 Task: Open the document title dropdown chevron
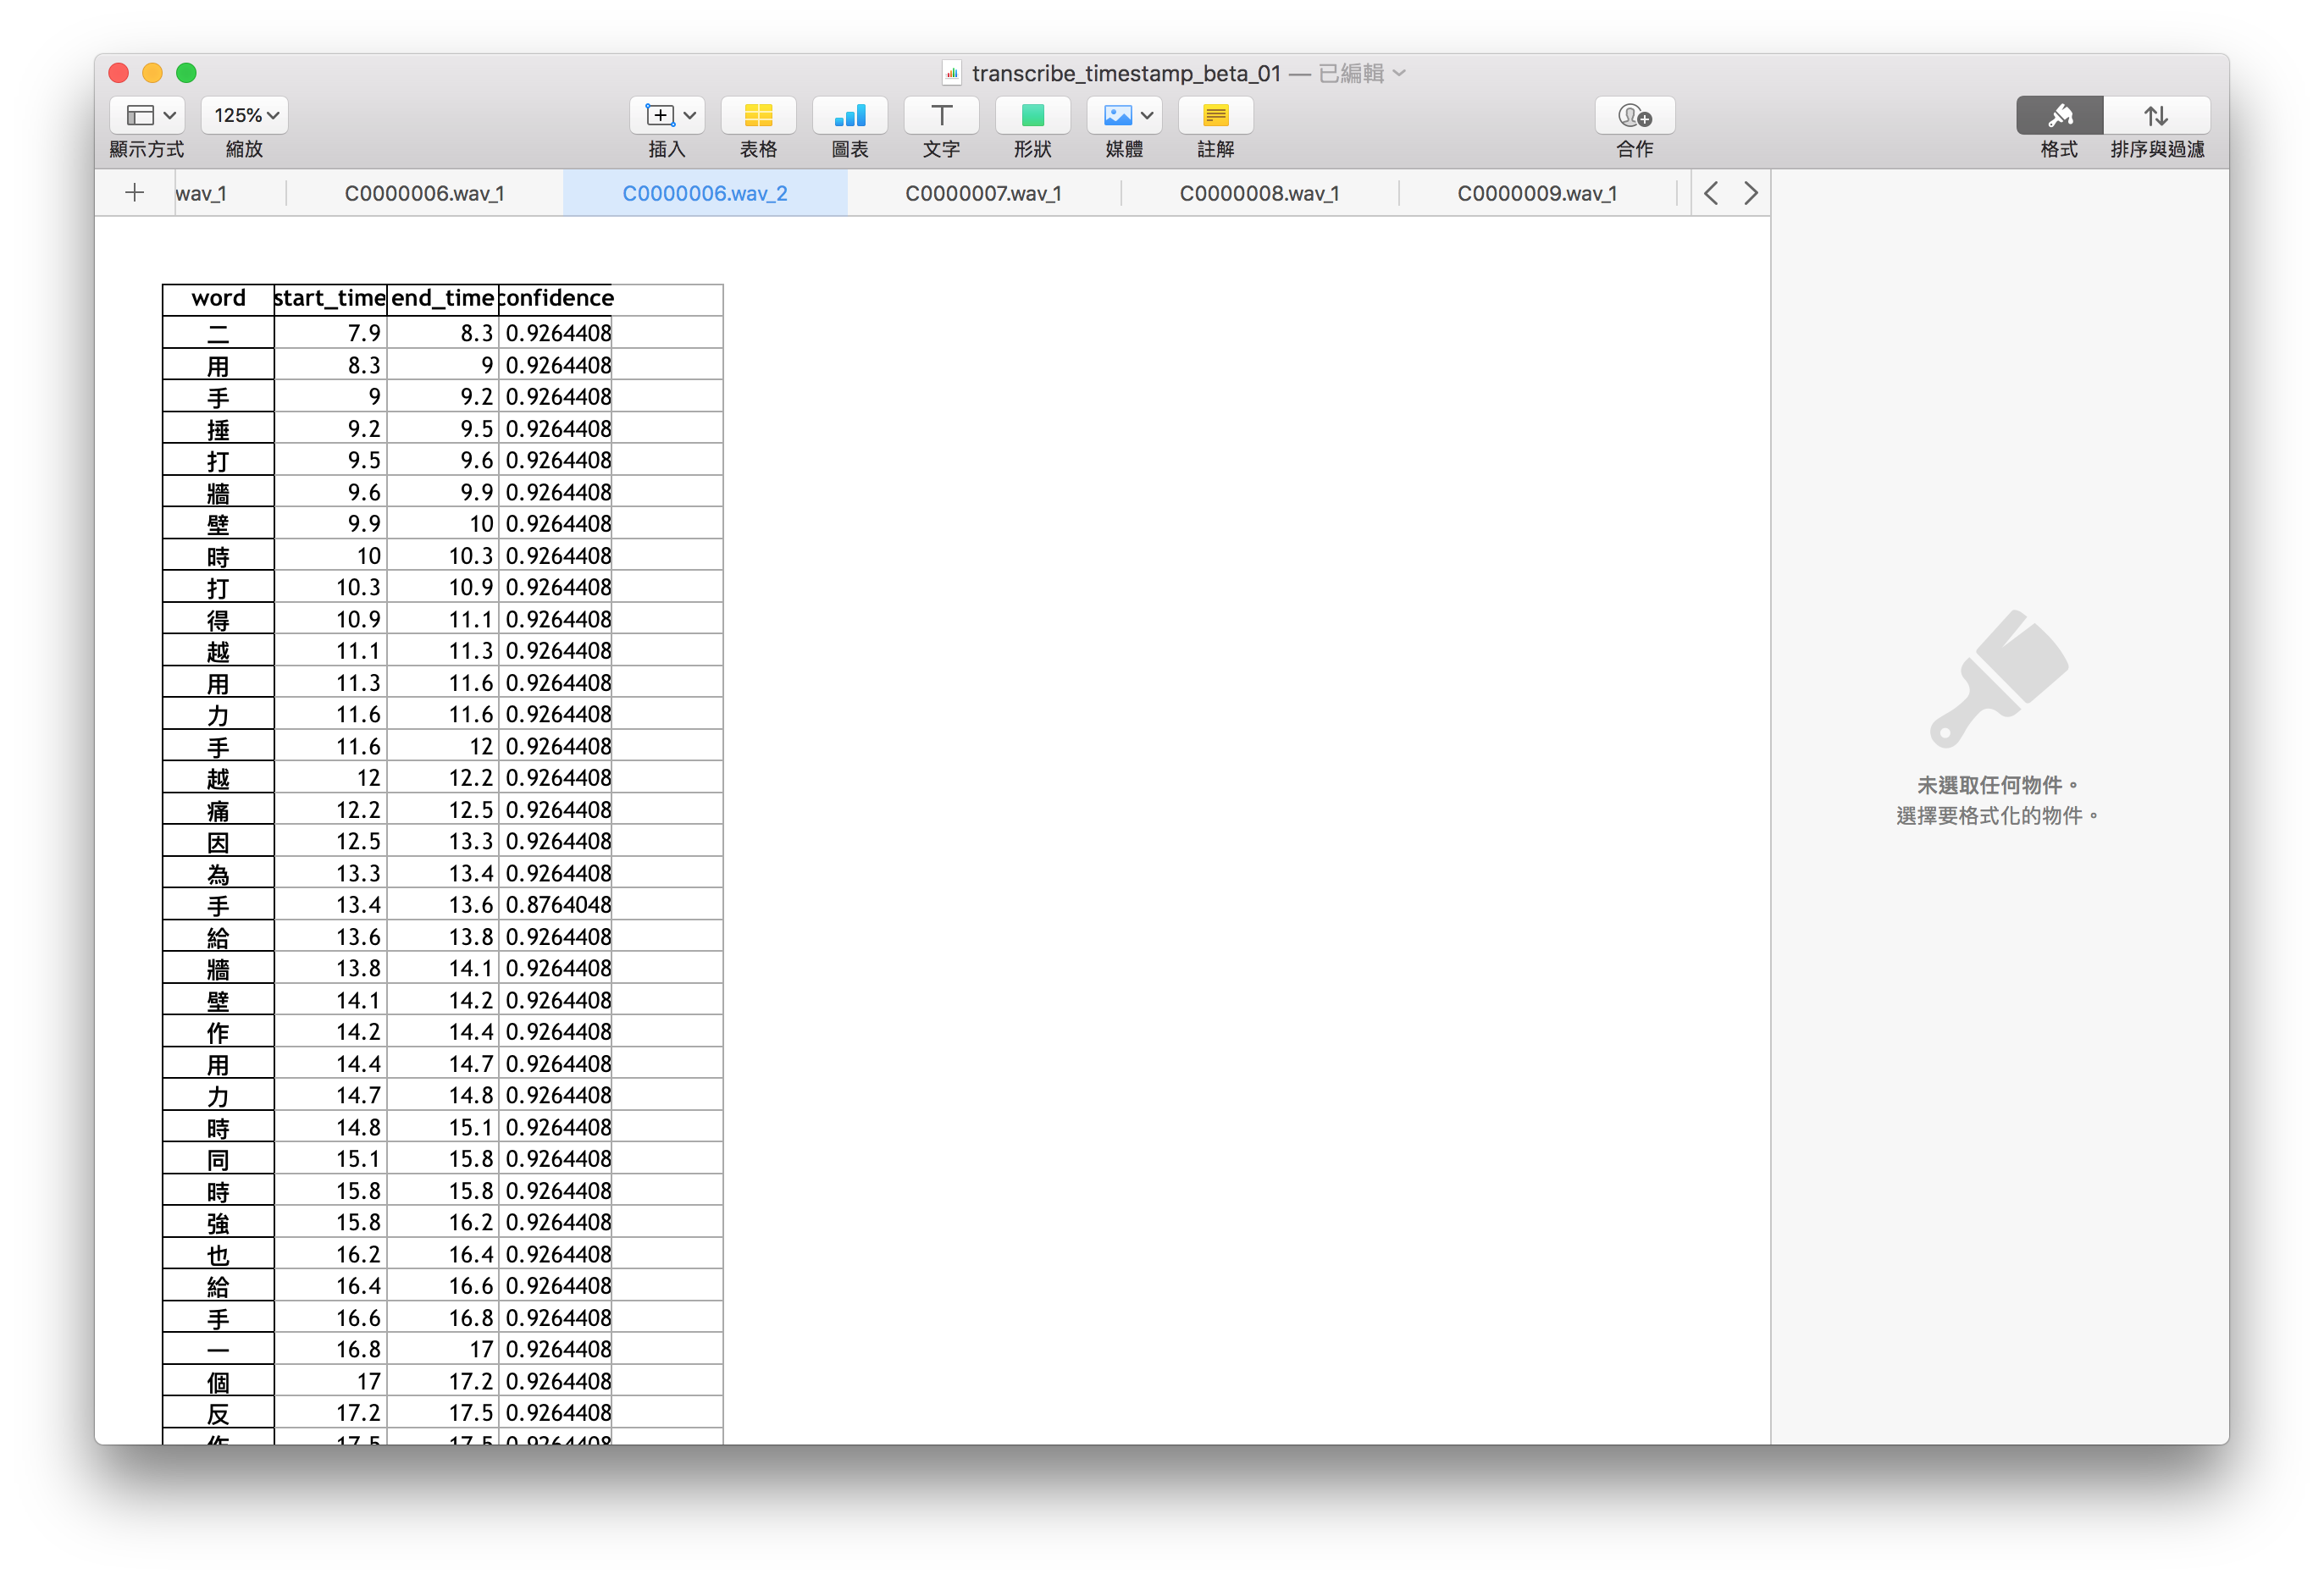click(1399, 73)
